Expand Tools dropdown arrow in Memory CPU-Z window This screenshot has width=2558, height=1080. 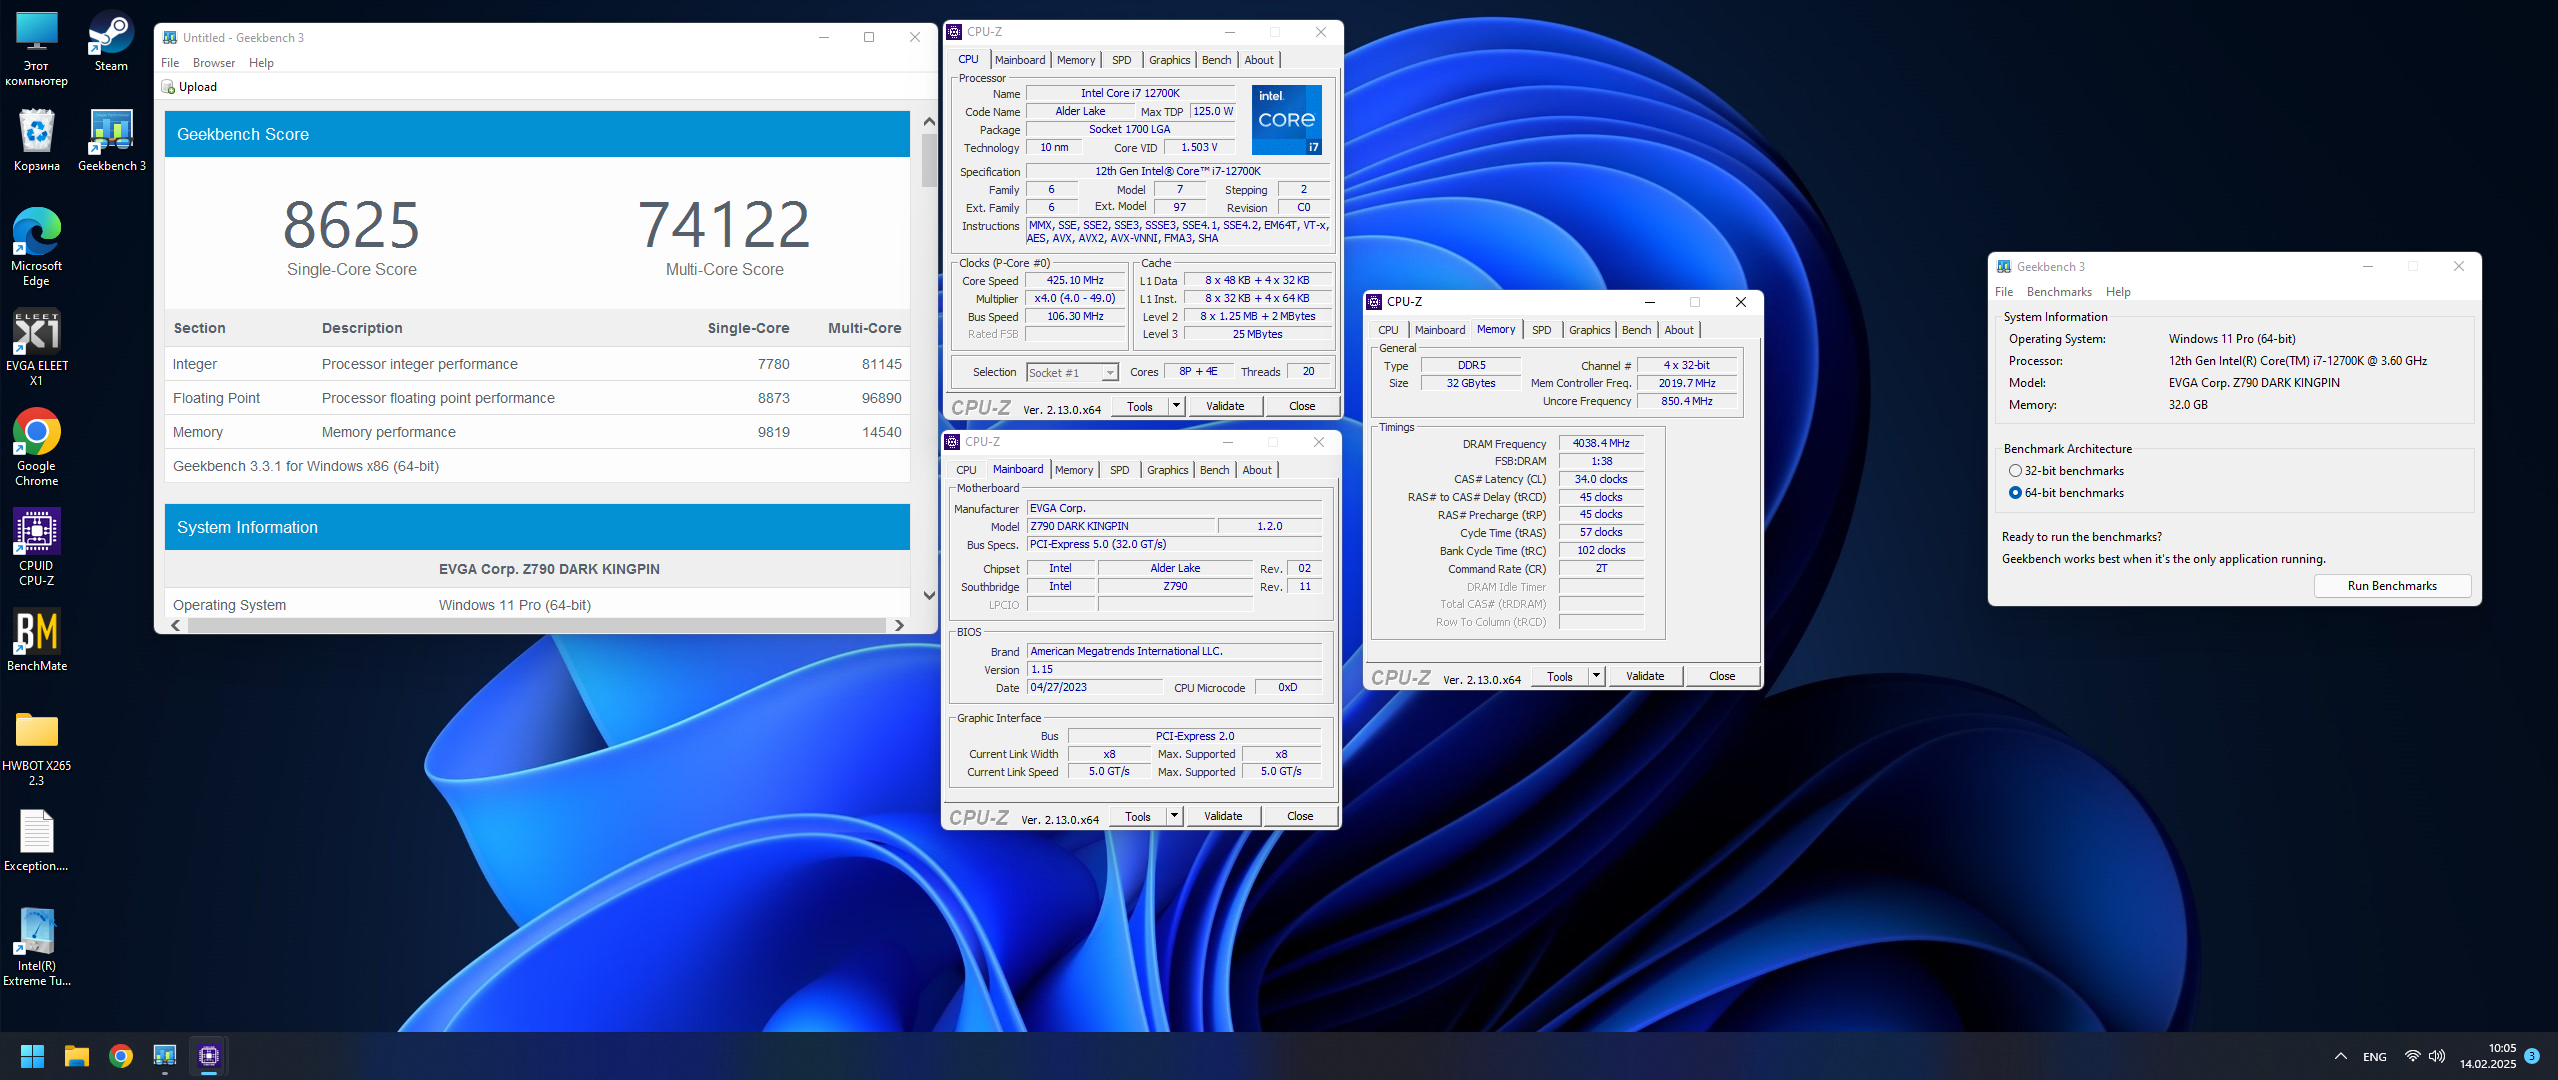click(x=1596, y=676)
